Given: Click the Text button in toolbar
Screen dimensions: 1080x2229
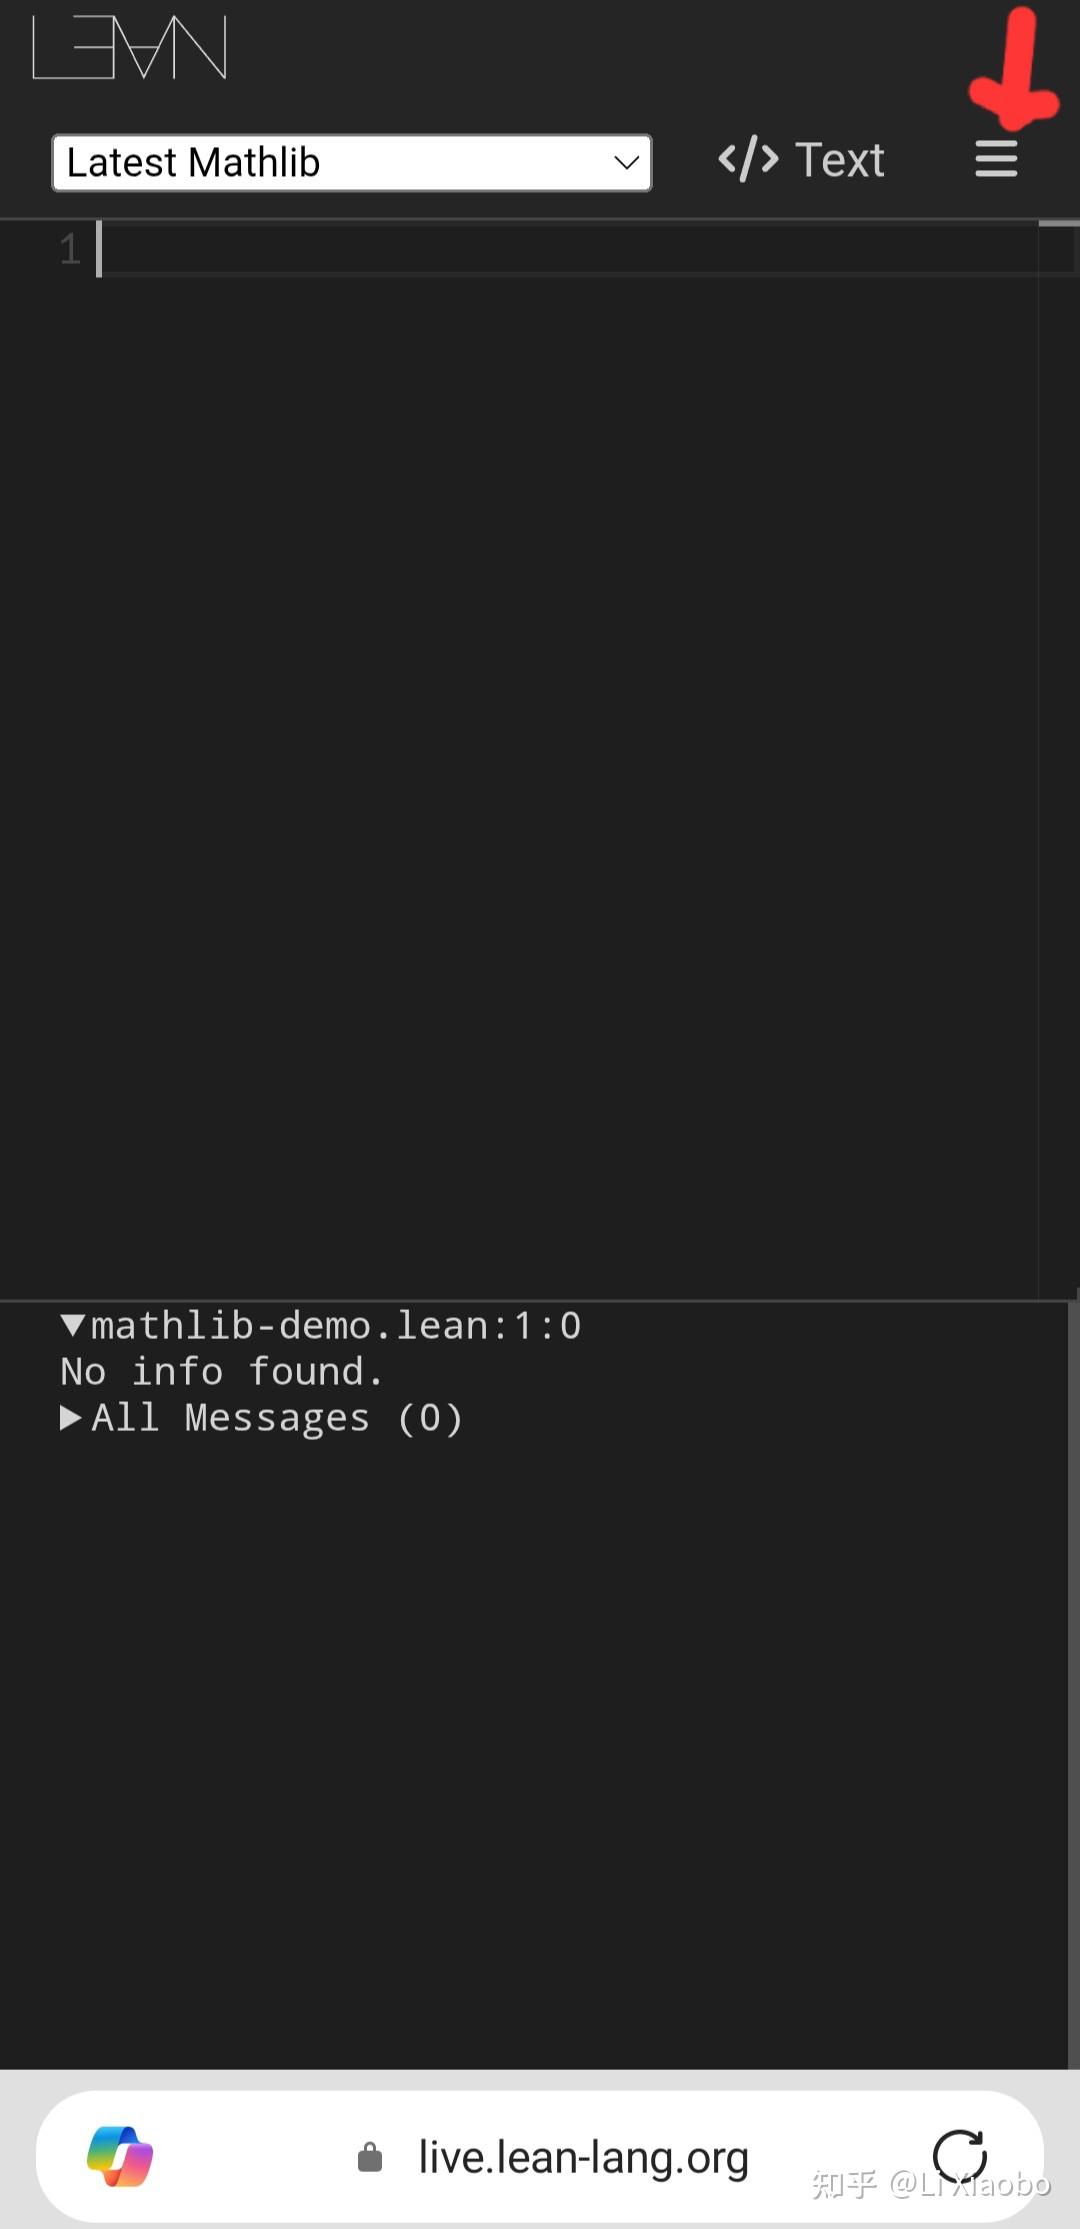Looking at the screenshot, I should (x=802, y=160).
